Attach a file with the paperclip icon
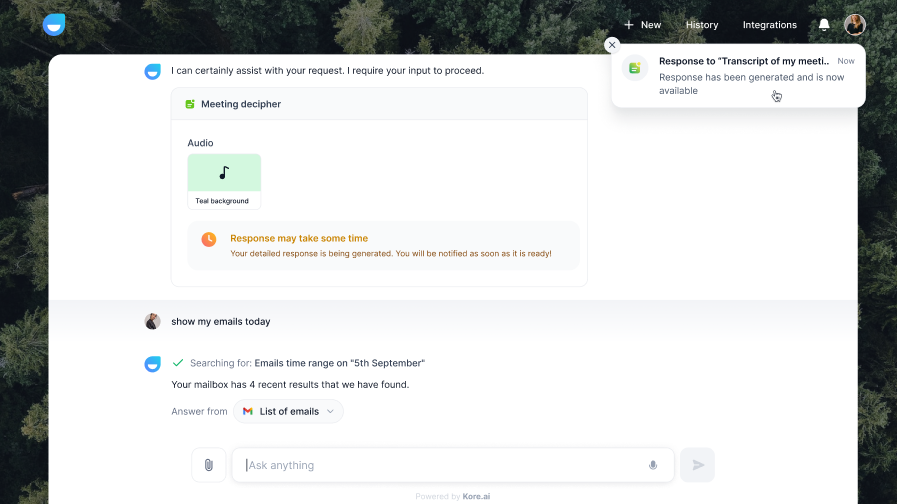 click(x=209, y=465)
